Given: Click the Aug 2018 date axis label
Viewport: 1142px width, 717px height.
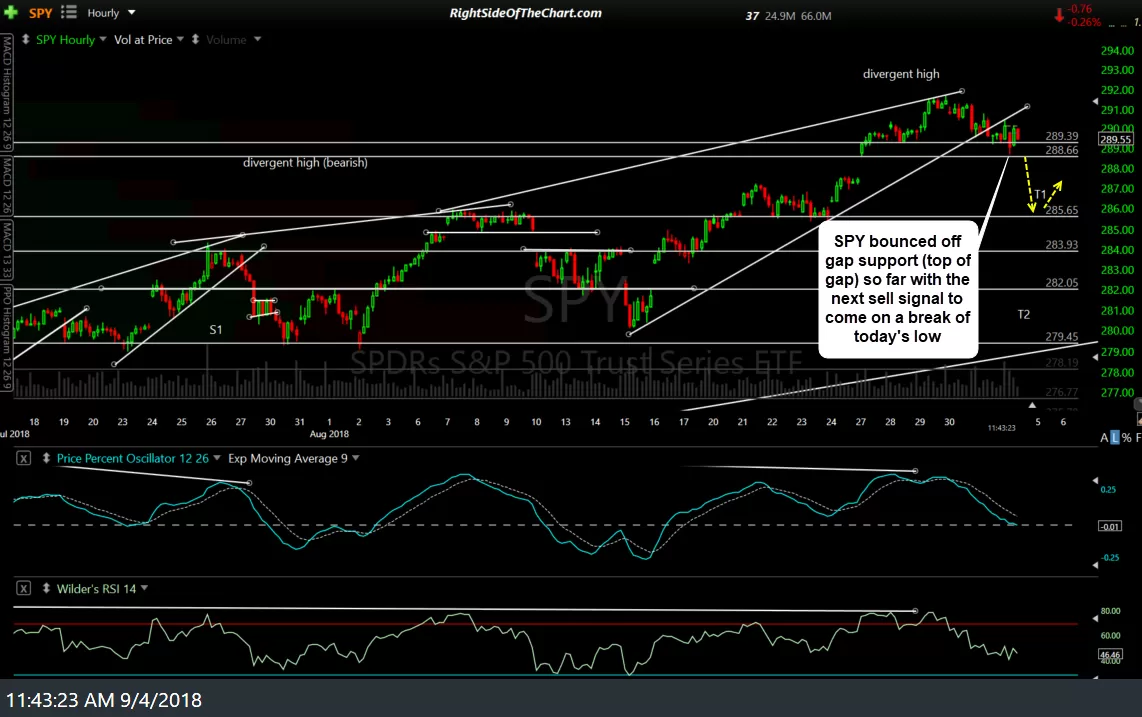Looking at the screenshot, I should pyautogui.click(x=329, y=434).
